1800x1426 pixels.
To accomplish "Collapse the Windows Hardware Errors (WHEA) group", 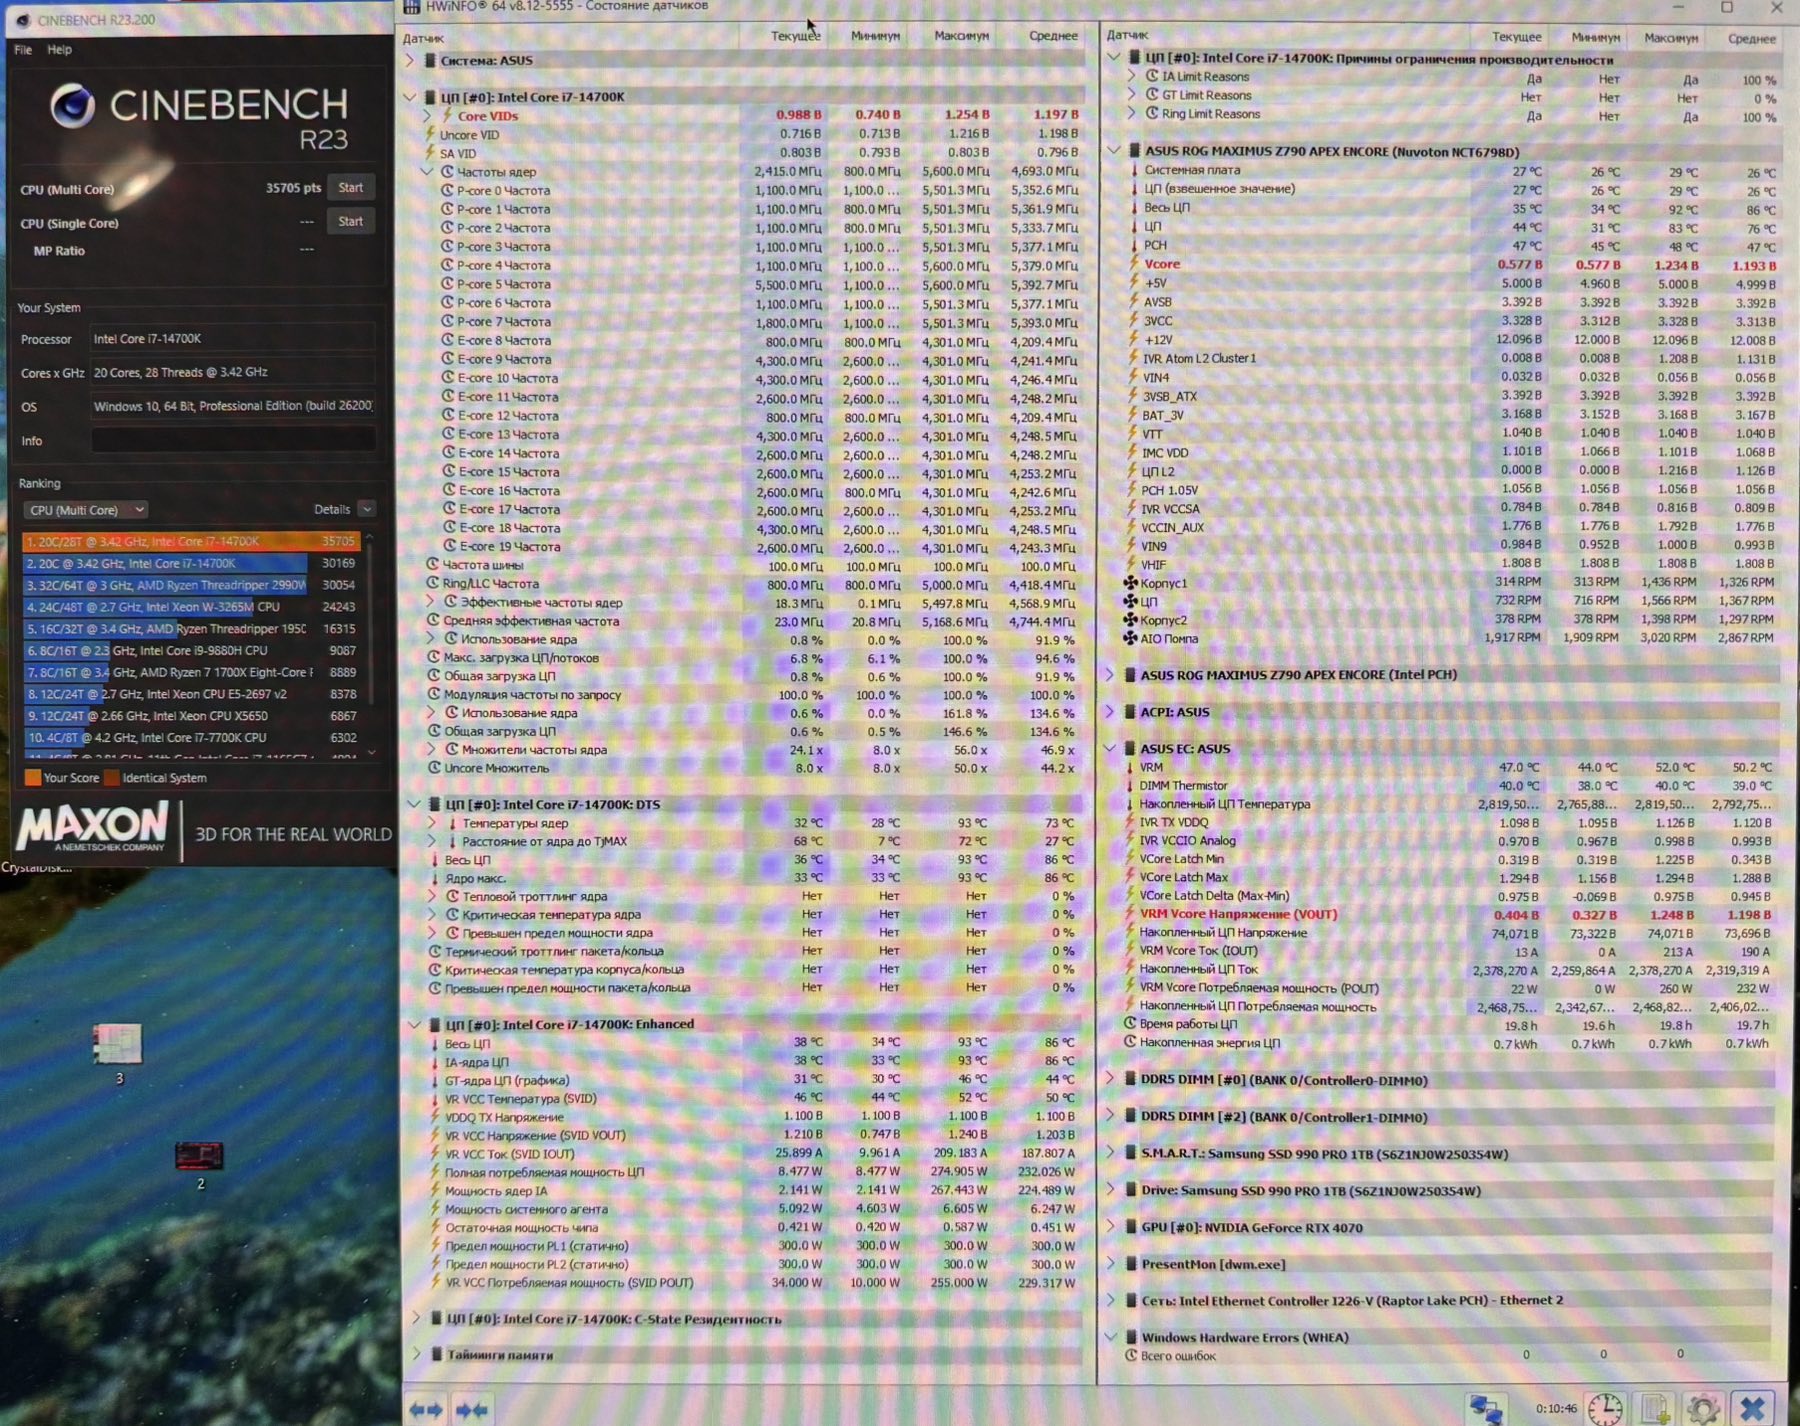I will coord(1111,1337).
